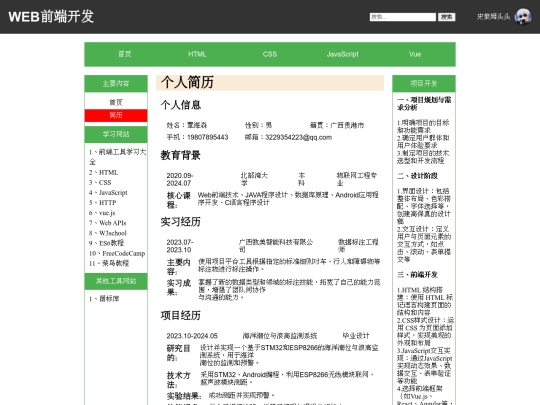Click the 实习经历 section heading
Screen dimensions: 540x405
tap(180, 221)
